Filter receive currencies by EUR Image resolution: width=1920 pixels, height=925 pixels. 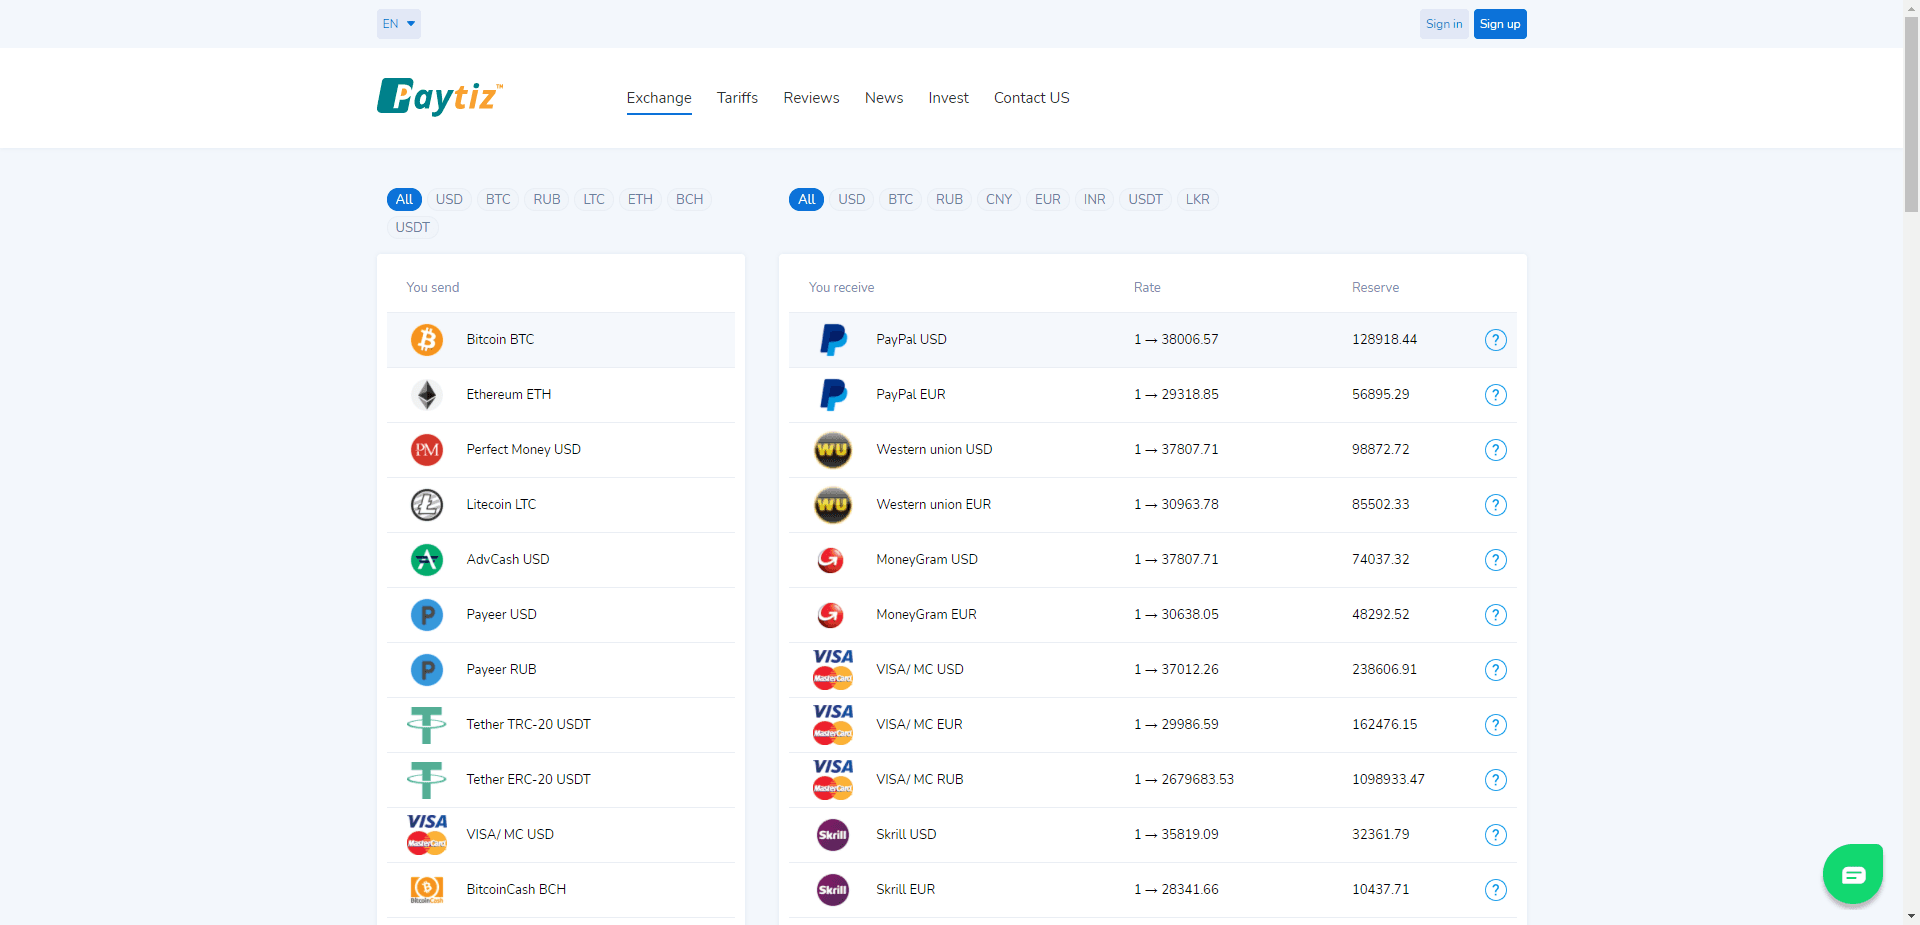[x=1047, y=199]
